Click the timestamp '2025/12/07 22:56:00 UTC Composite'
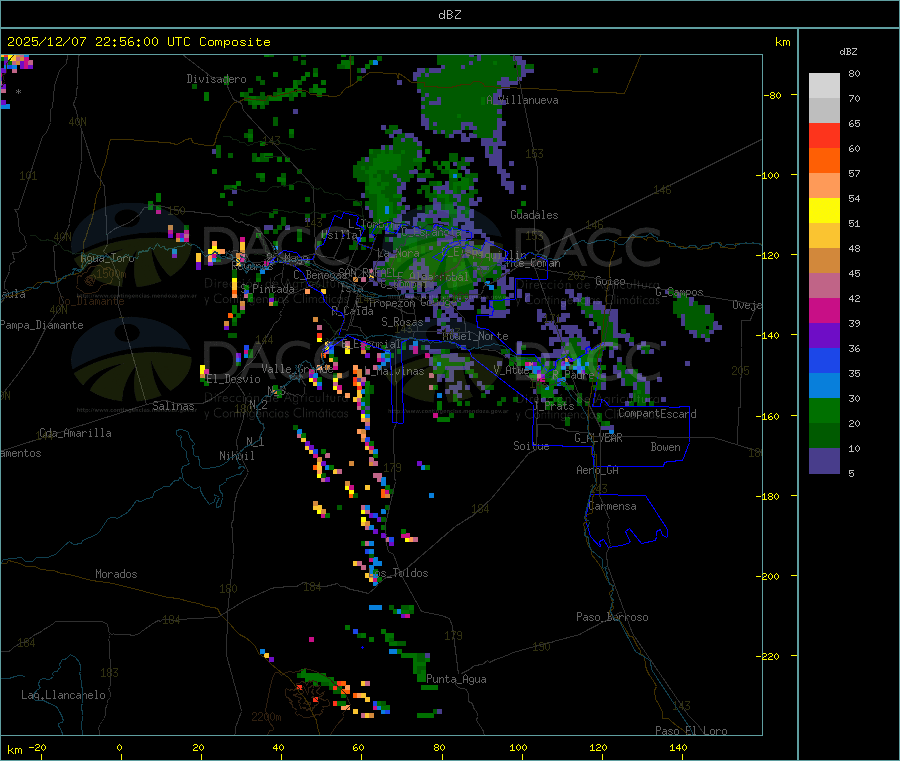This screenshot has width=900, height=761. [138, 42]
